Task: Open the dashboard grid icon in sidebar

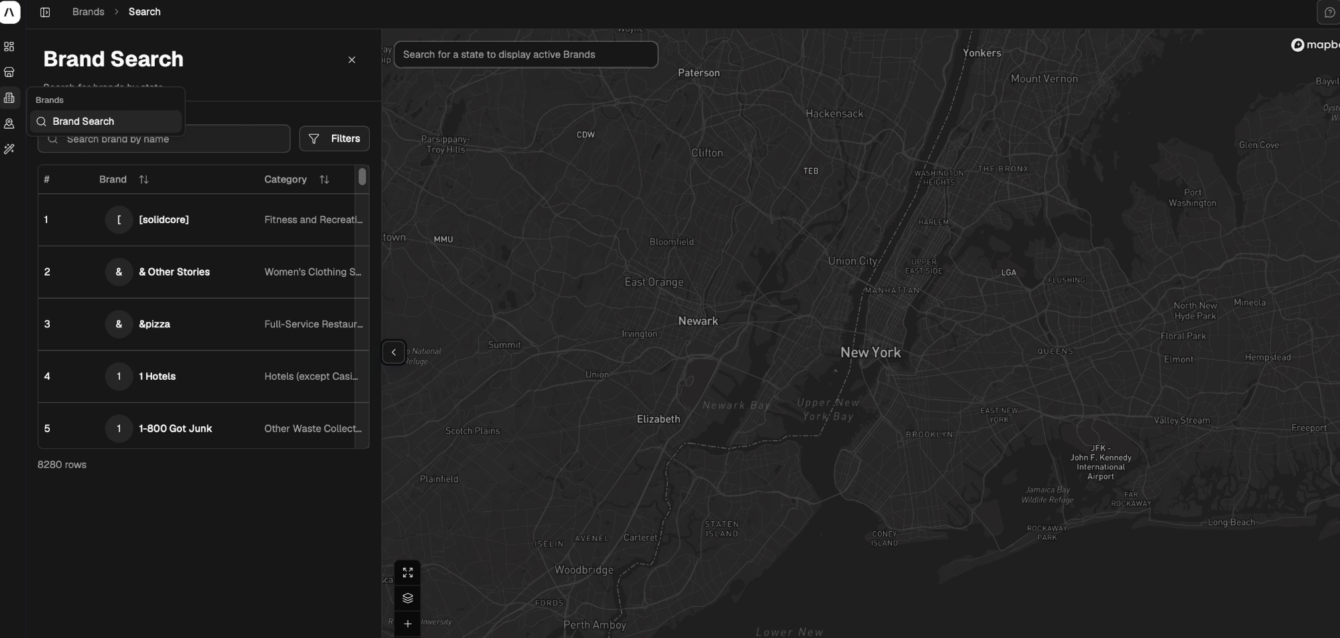Action: (x=9, y=46)
